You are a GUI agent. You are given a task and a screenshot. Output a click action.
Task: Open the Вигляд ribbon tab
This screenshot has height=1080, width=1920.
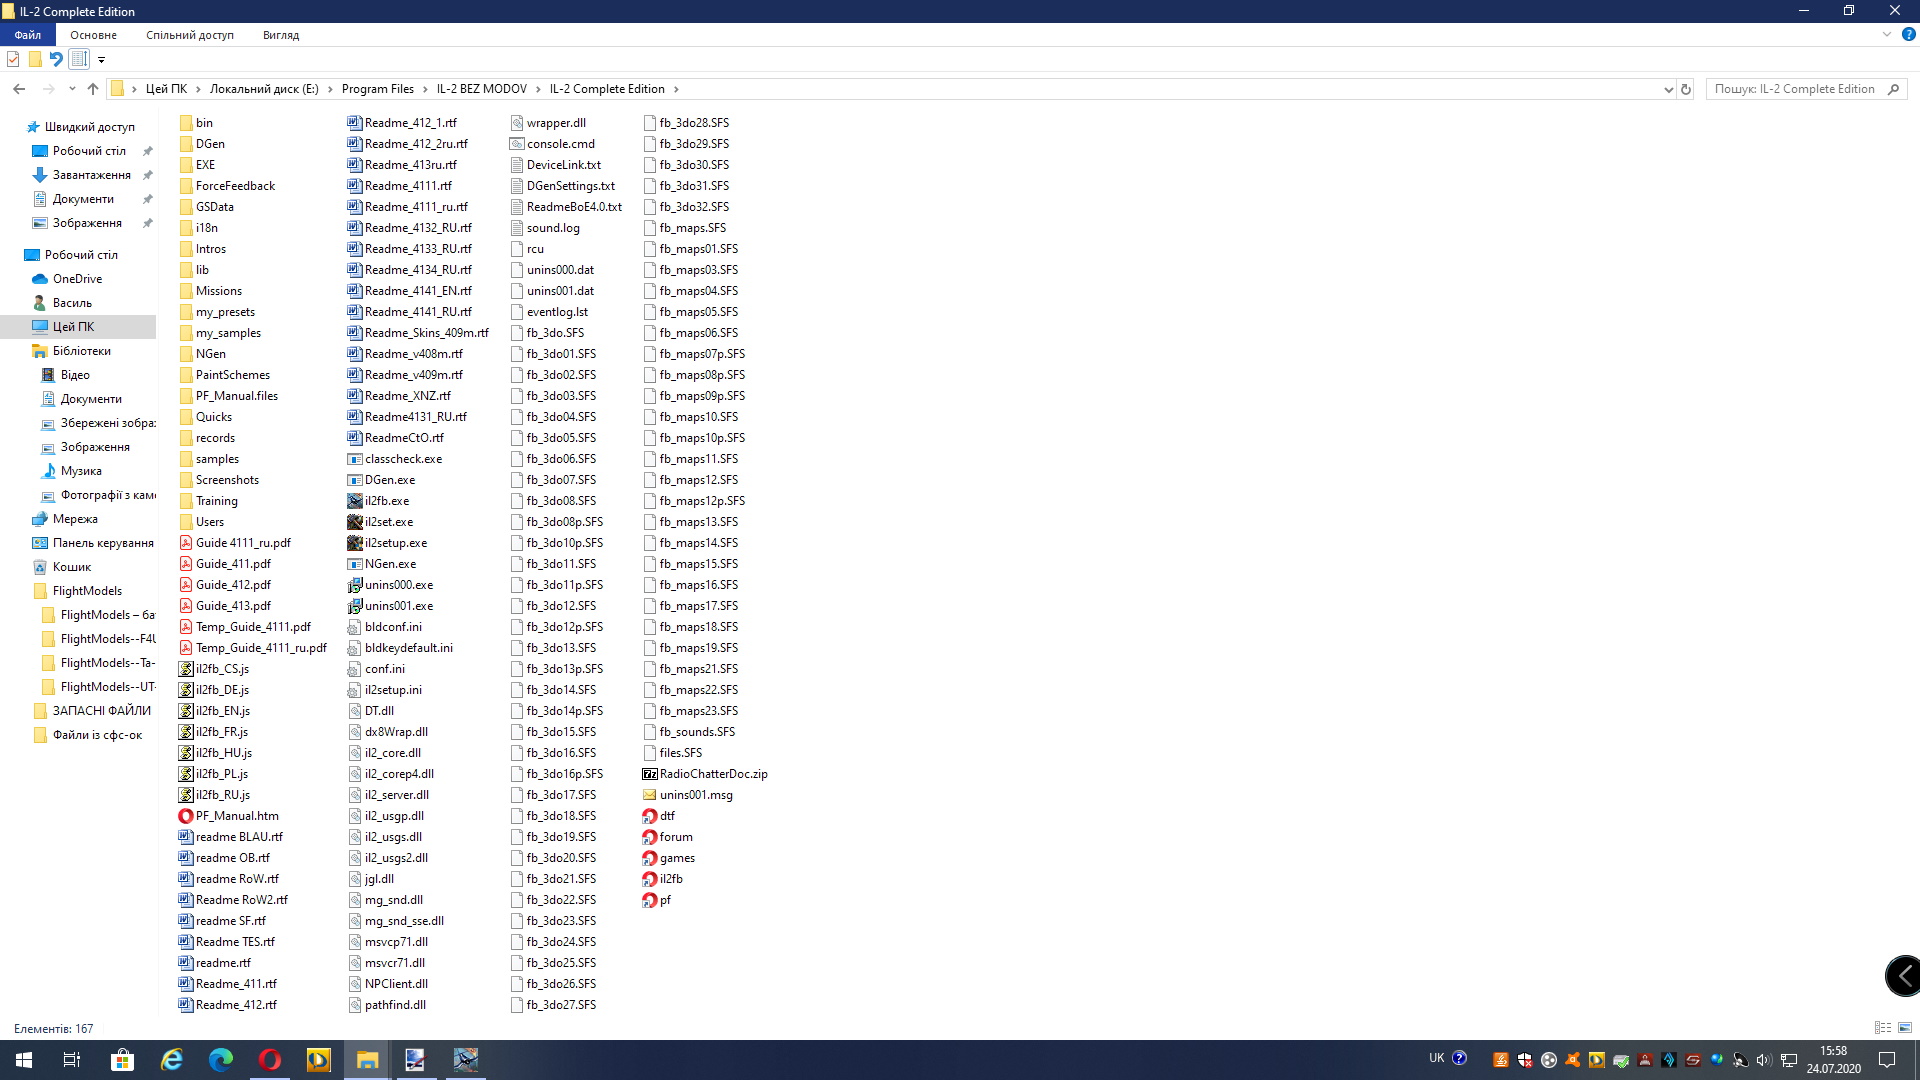point(281,35)
